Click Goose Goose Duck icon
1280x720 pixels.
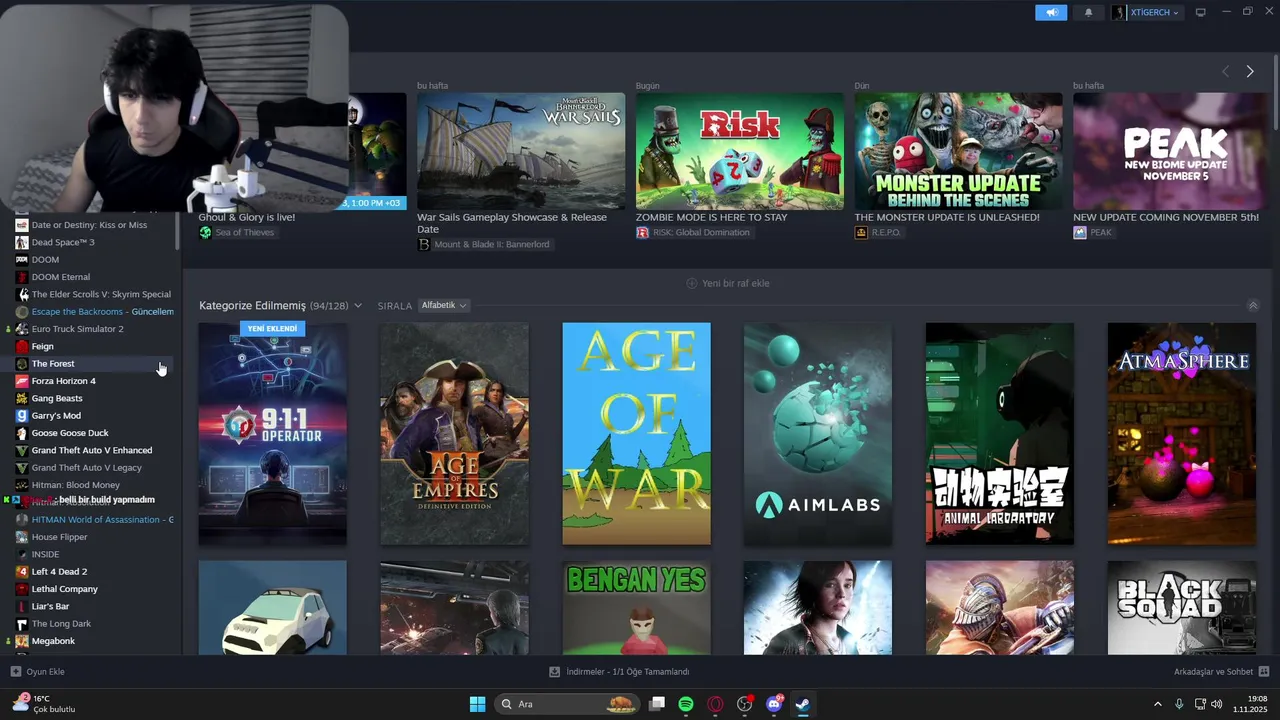pyautogui.click(x=22, y=433)
